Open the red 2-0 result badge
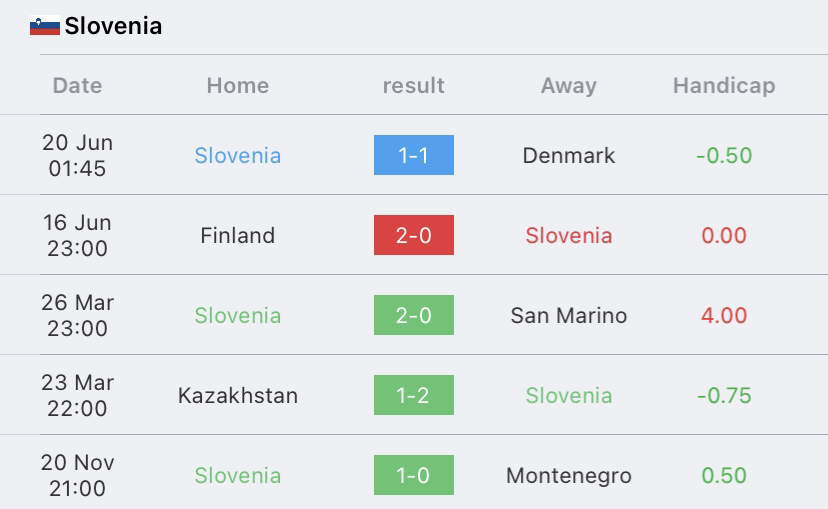The width and height of the screenshot is (828, 509). [x=413, y=235]
